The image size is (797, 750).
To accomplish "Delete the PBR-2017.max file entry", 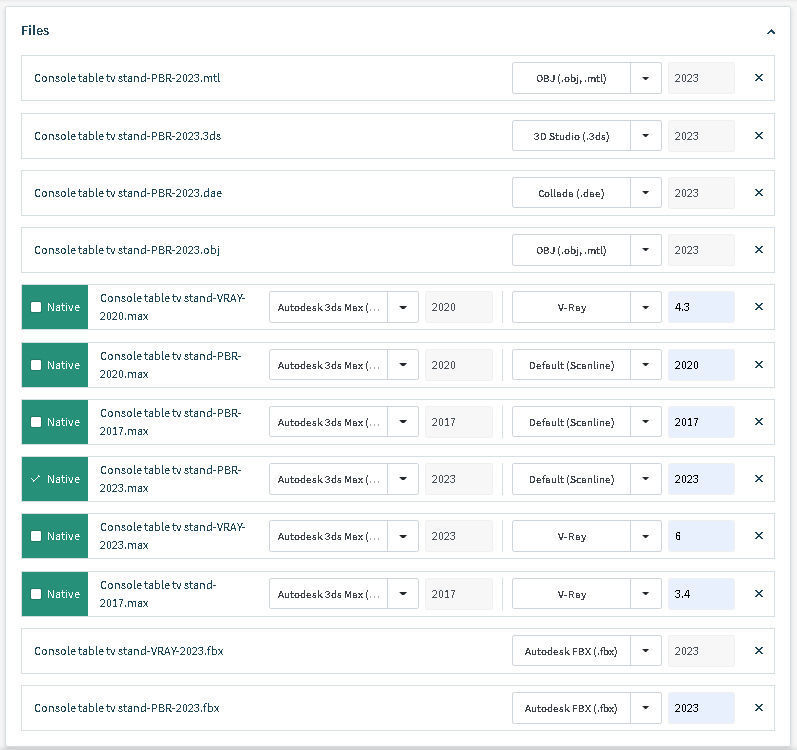I will tap(759, 422).
